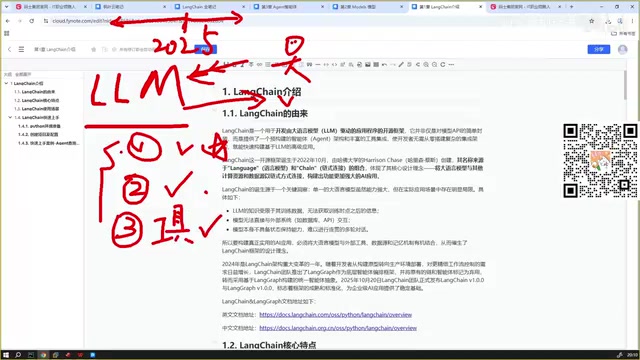Open the more options ellipsis in editor toolbar
The image size is (640, 360).
[451, 64]
